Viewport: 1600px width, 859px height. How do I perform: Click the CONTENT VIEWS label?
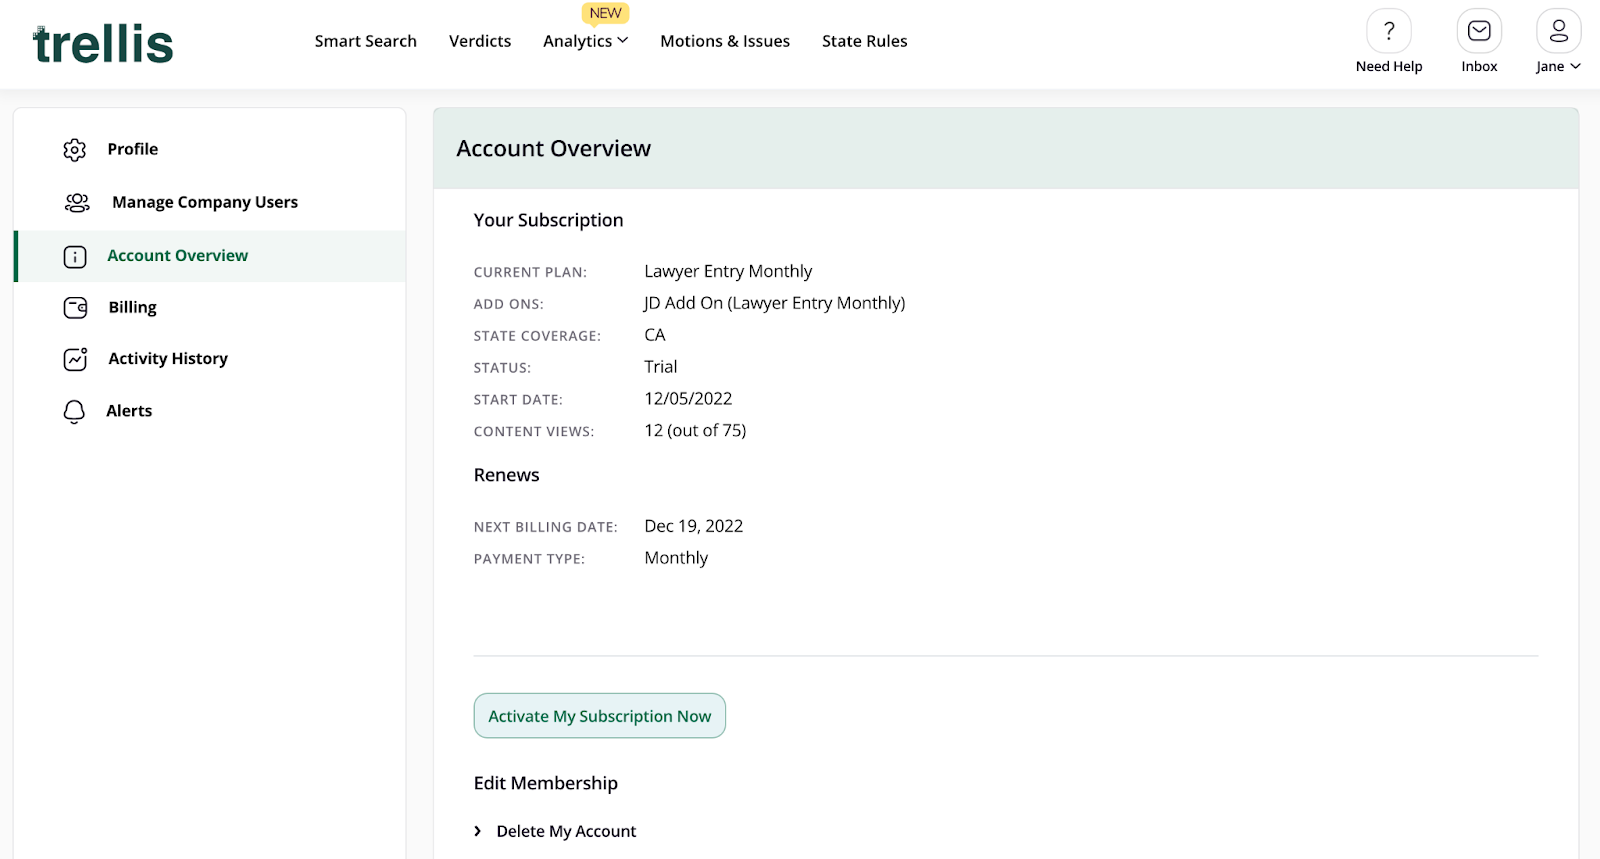[x=534, y=433]
